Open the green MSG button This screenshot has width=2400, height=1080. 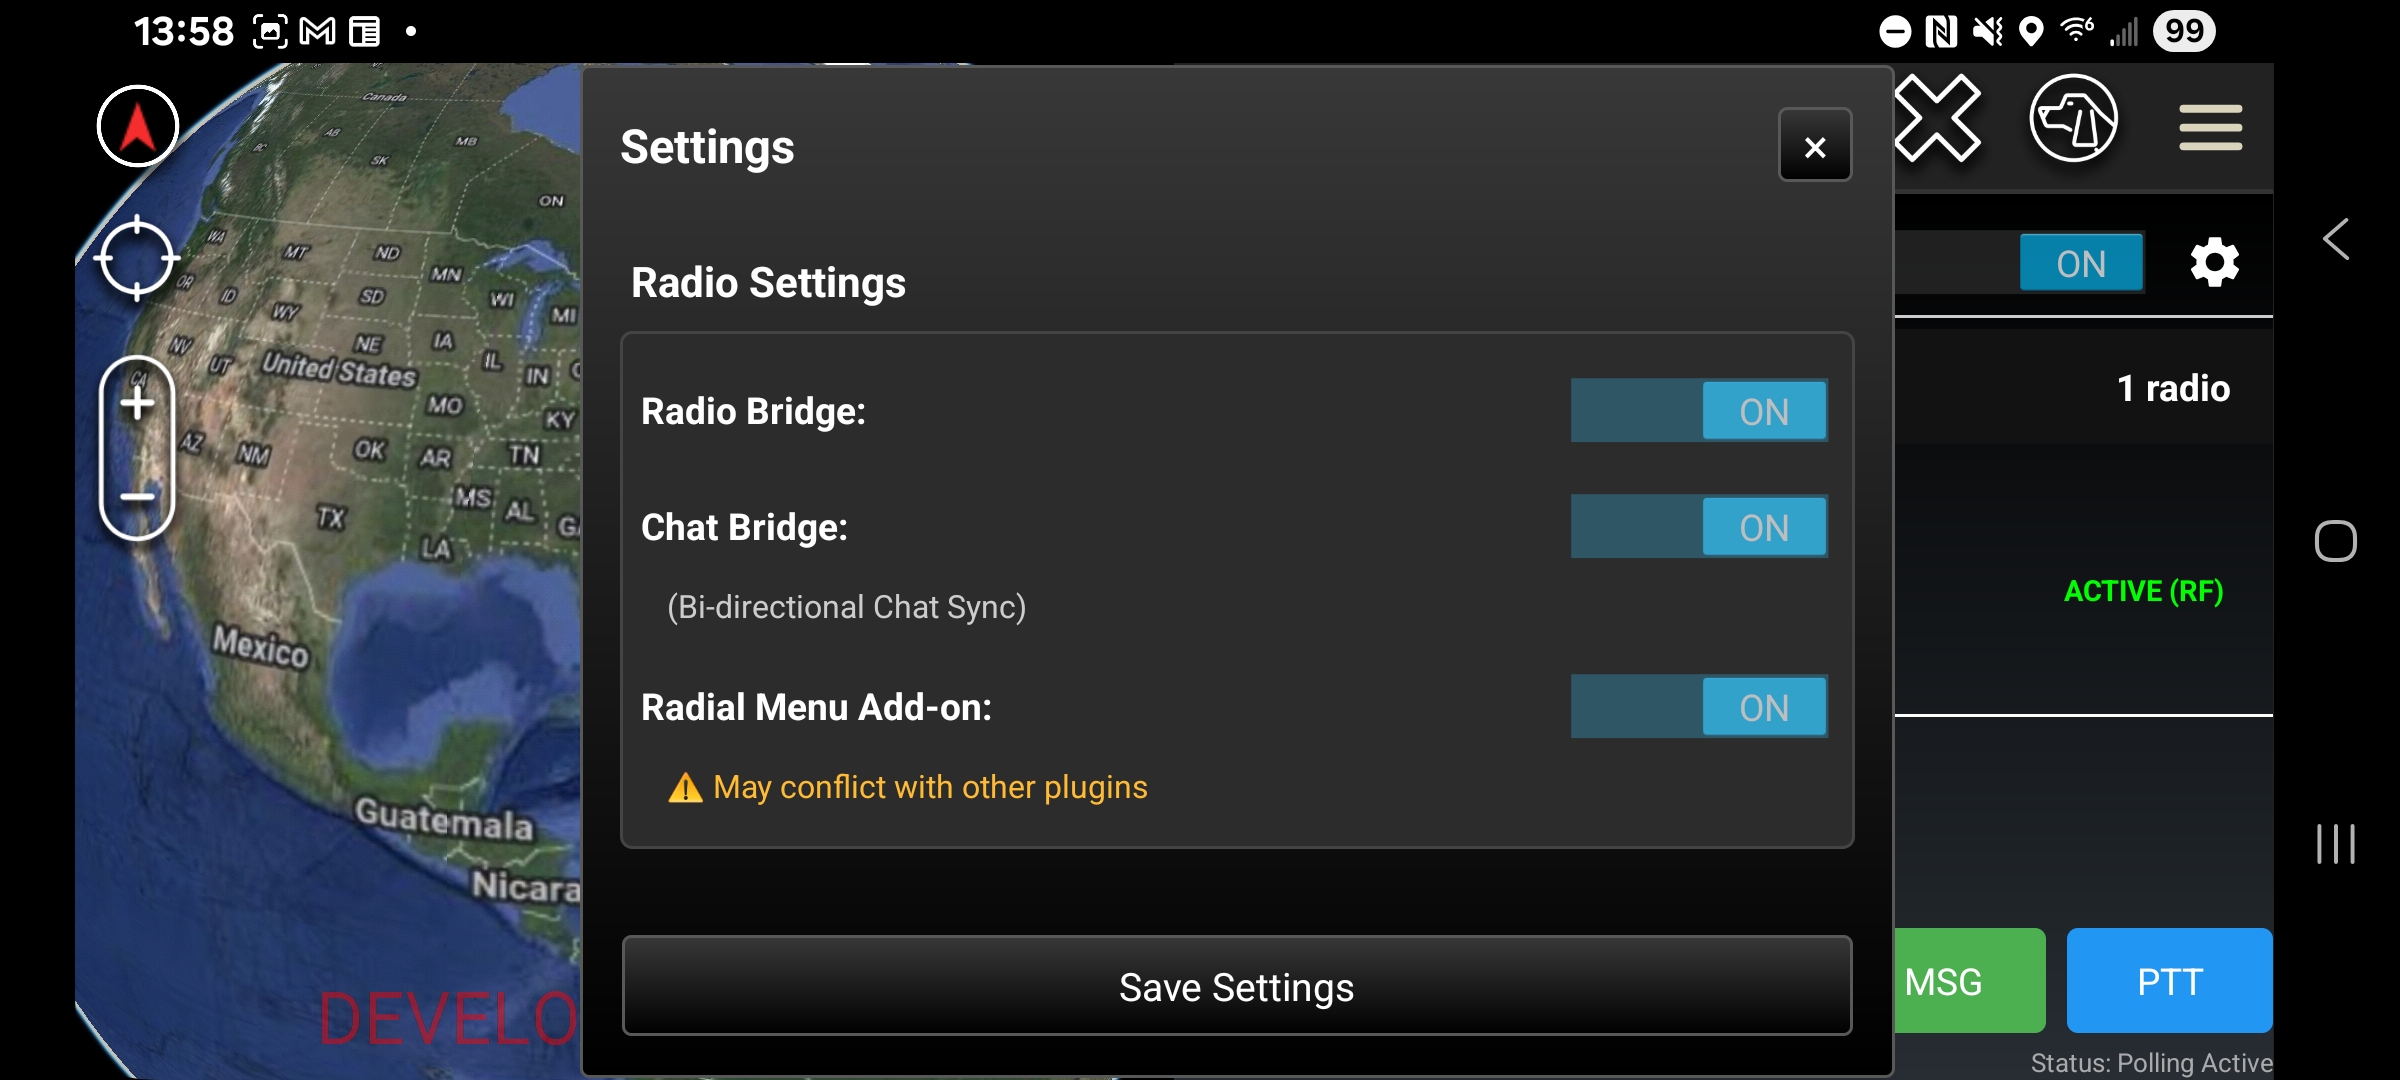pos(1968,981)
